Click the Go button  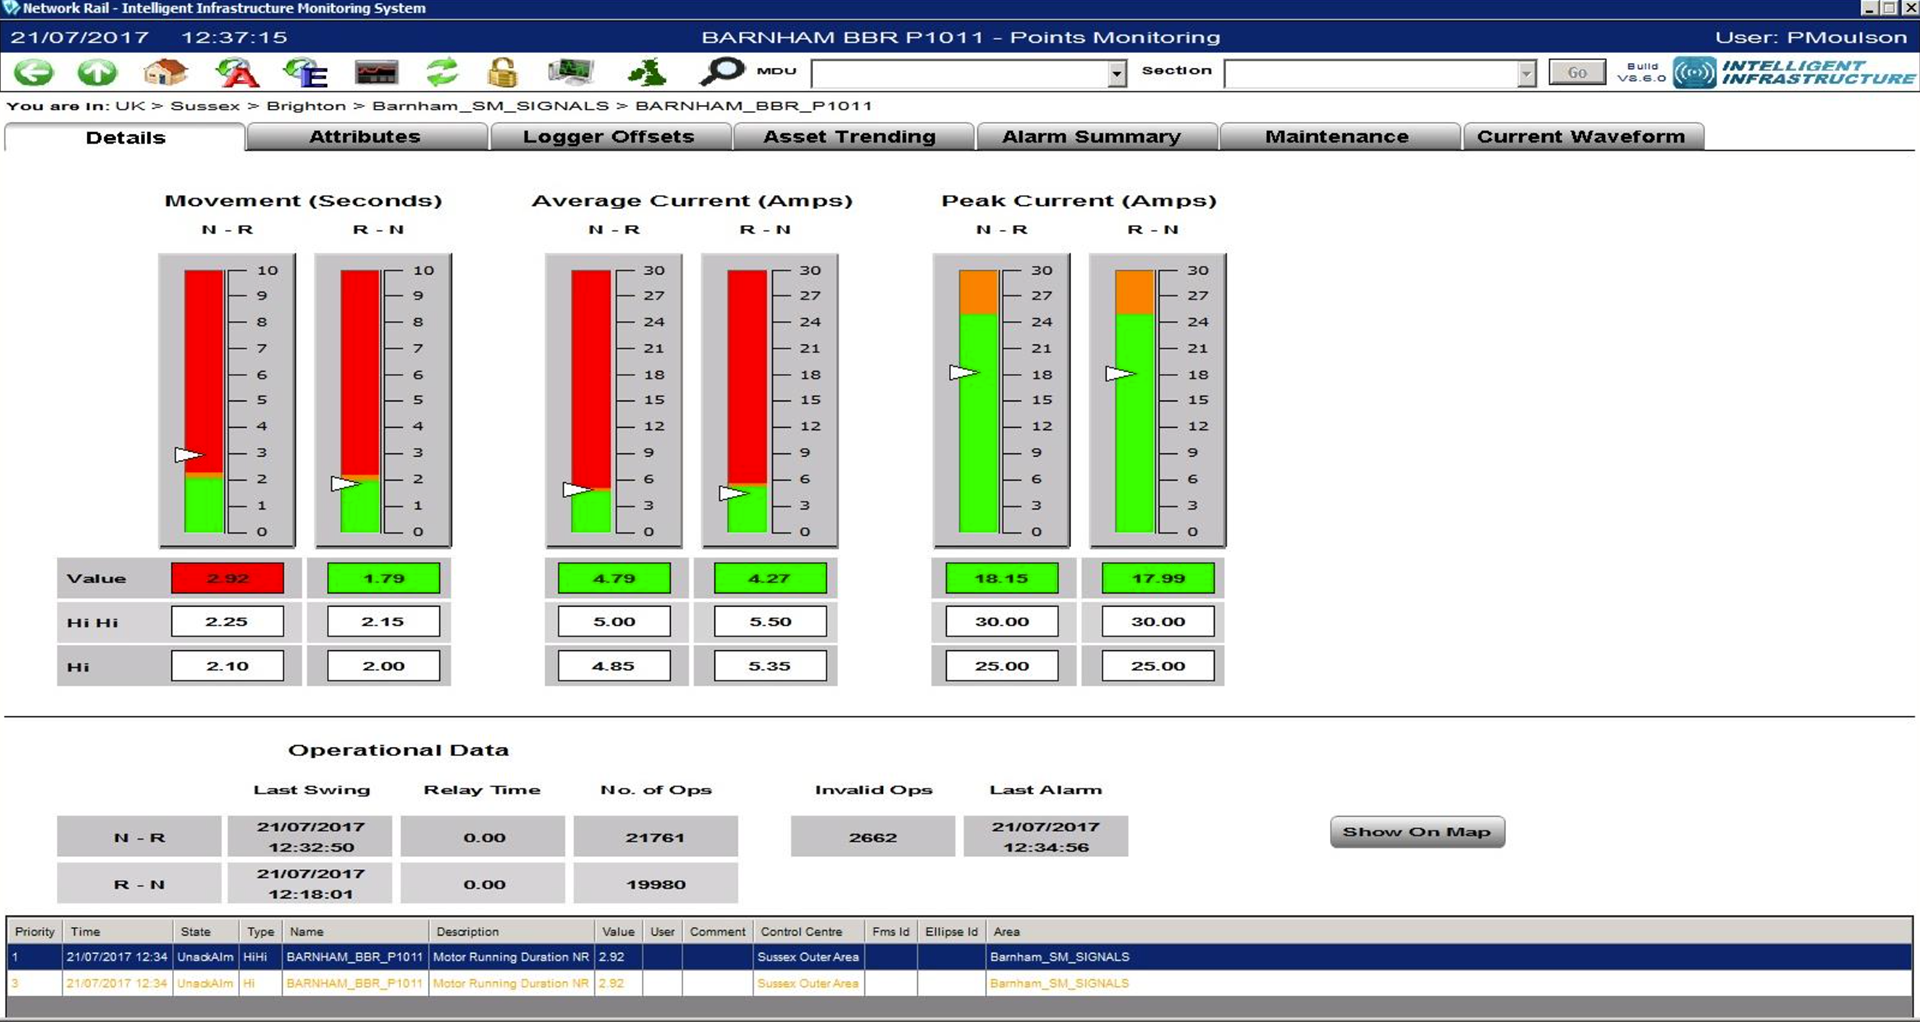(x=1576, y=72)
